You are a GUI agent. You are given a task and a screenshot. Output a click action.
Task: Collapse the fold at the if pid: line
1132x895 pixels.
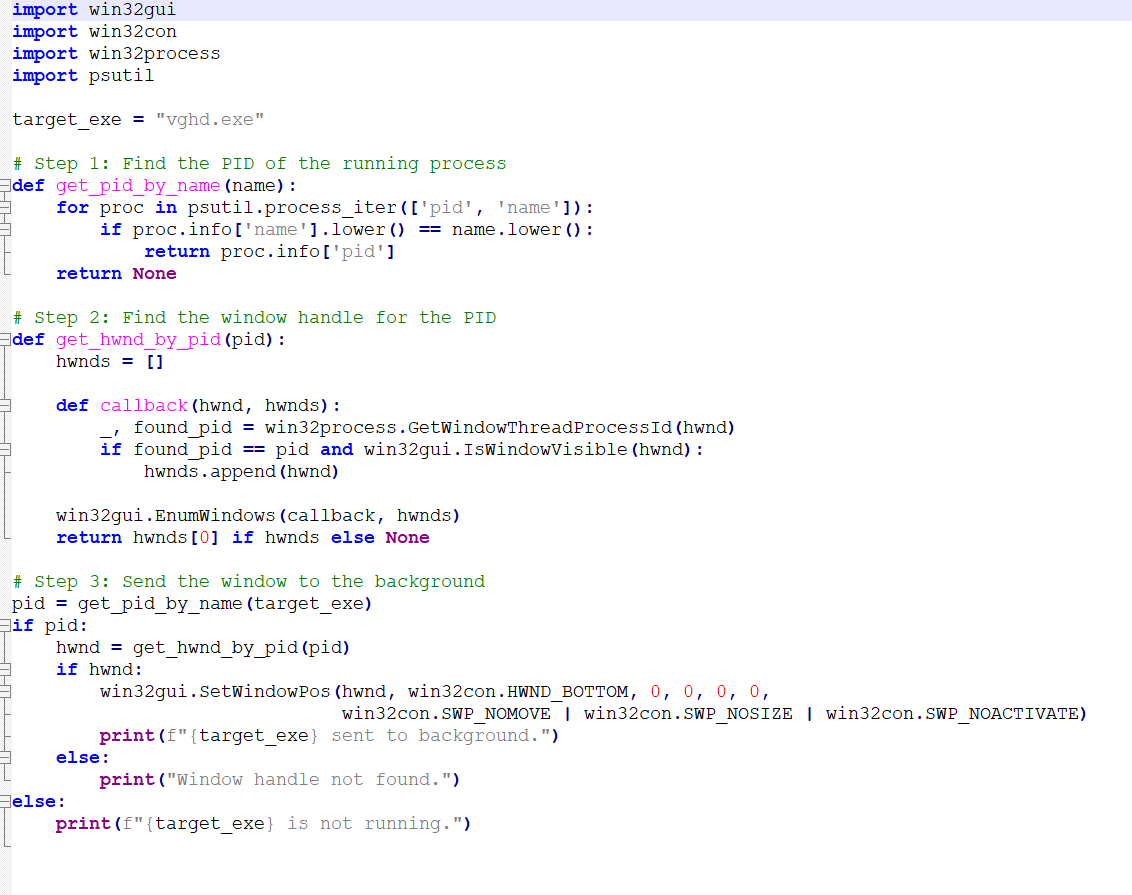[x=5, y=625]
